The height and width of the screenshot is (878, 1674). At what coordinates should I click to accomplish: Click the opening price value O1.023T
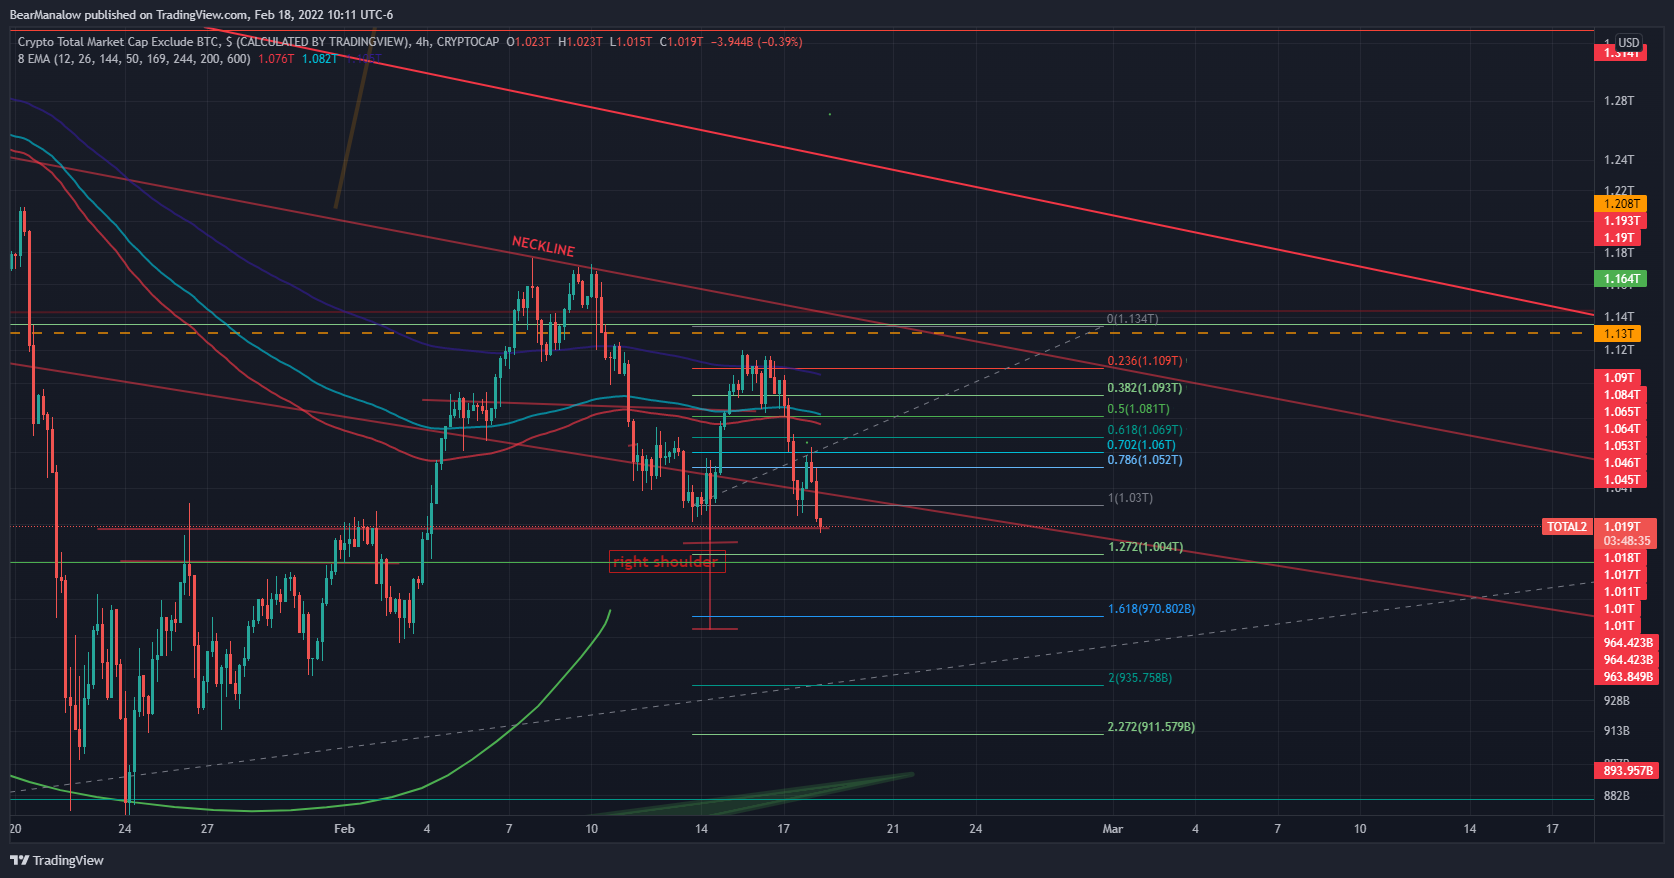point(528,42)
